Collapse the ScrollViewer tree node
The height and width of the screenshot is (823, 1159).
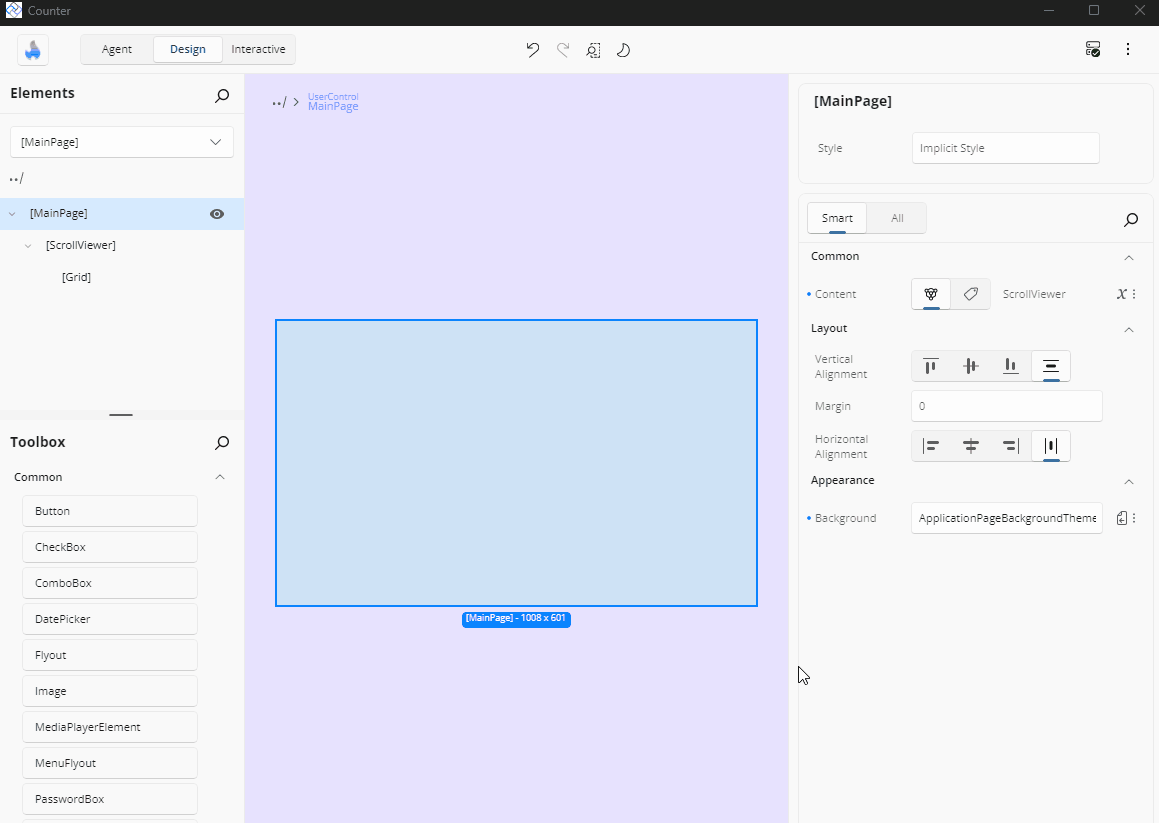[x=27, y=245]
